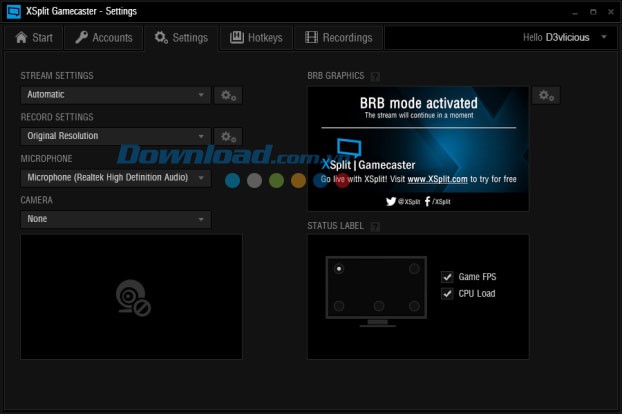Click the BRB Graphics help icon
This screenshot has width=622, height=414.
[375, 76]
